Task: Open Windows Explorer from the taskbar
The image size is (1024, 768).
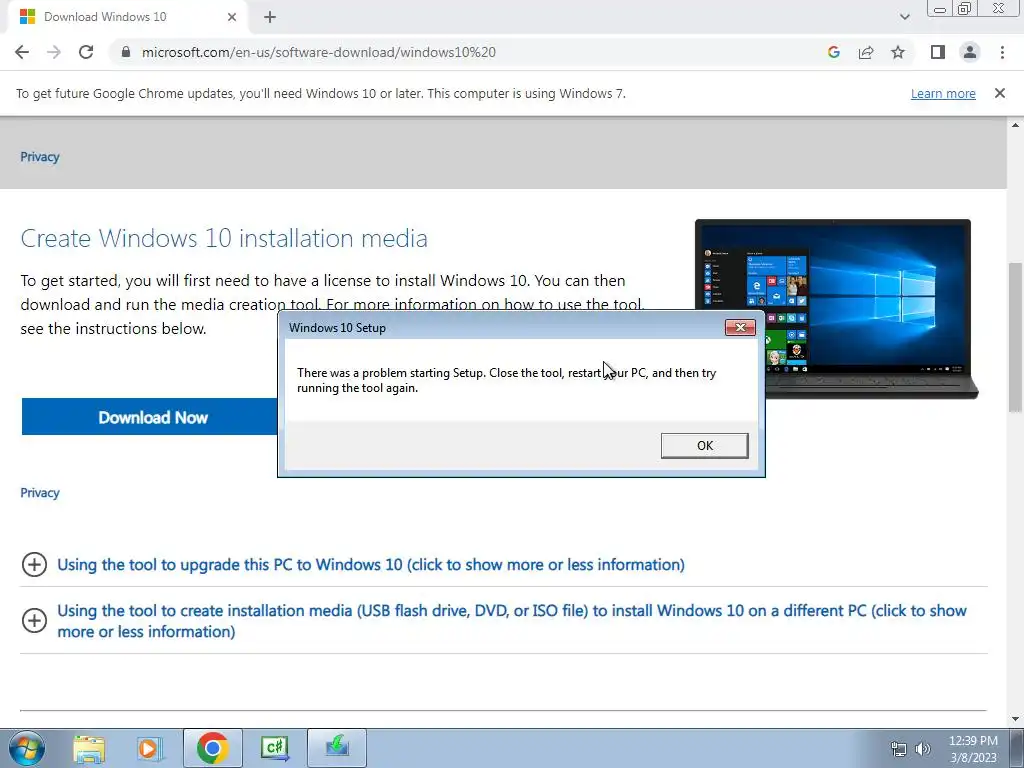Action: pos(89,748)
